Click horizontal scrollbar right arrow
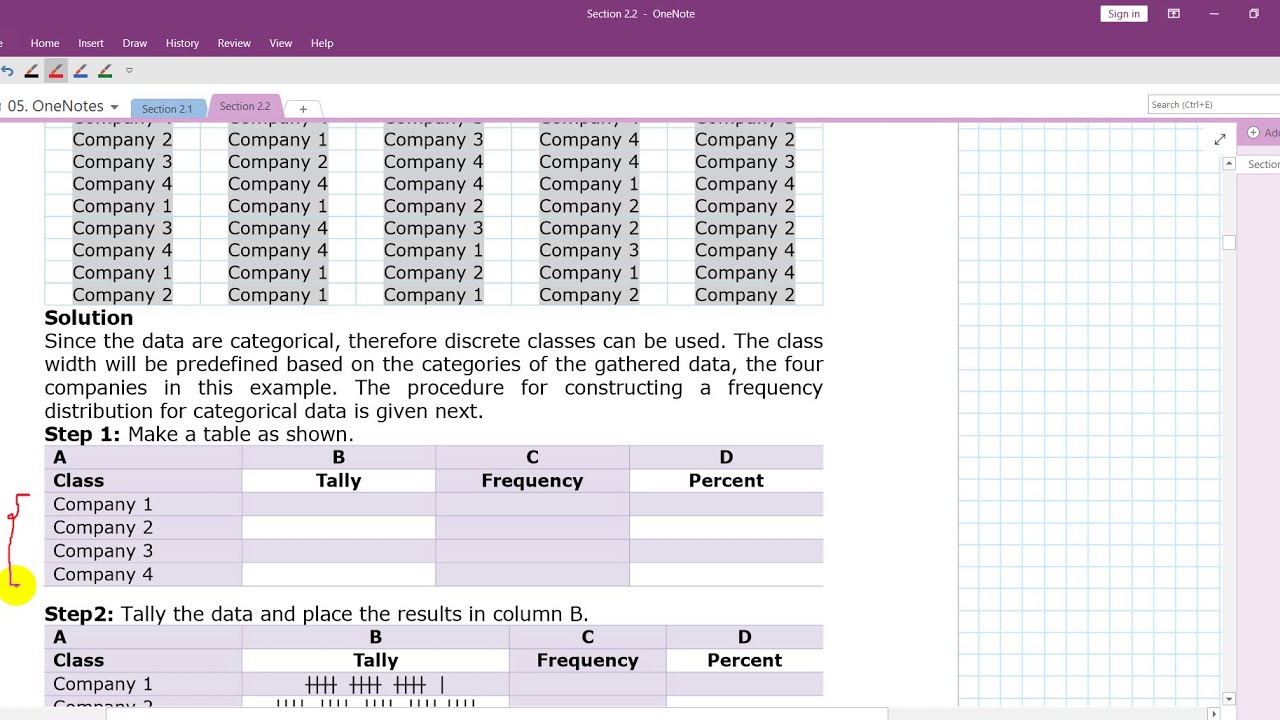 click(1214, 713)
